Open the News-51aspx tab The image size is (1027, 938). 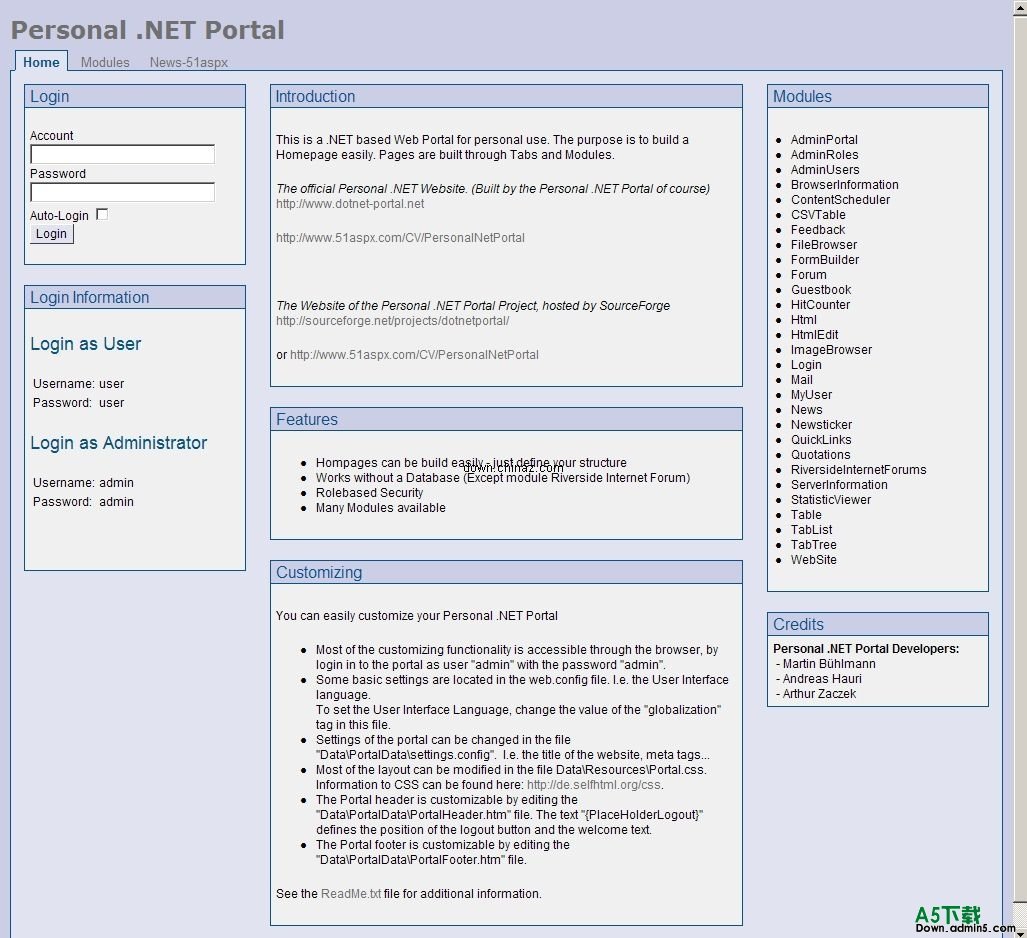point(189,62)
